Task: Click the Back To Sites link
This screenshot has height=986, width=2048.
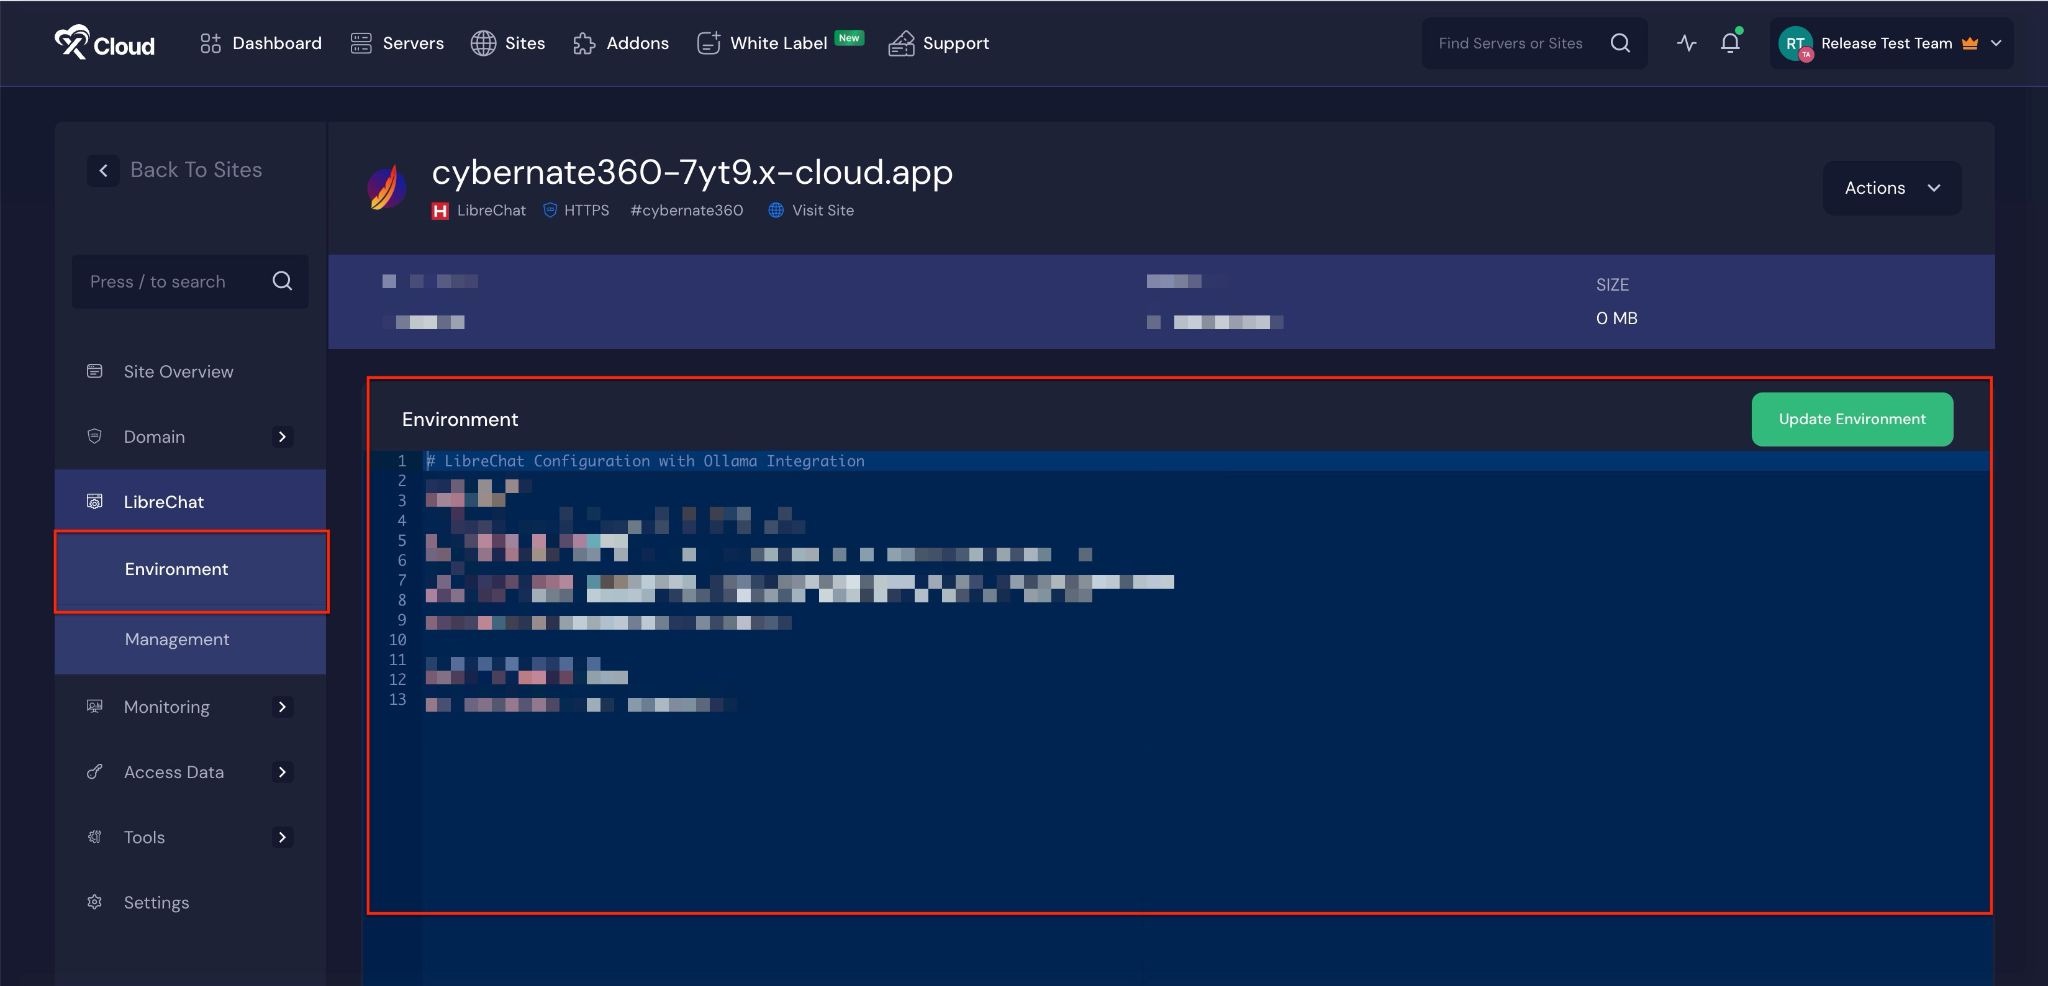Action: coord(195,169)
